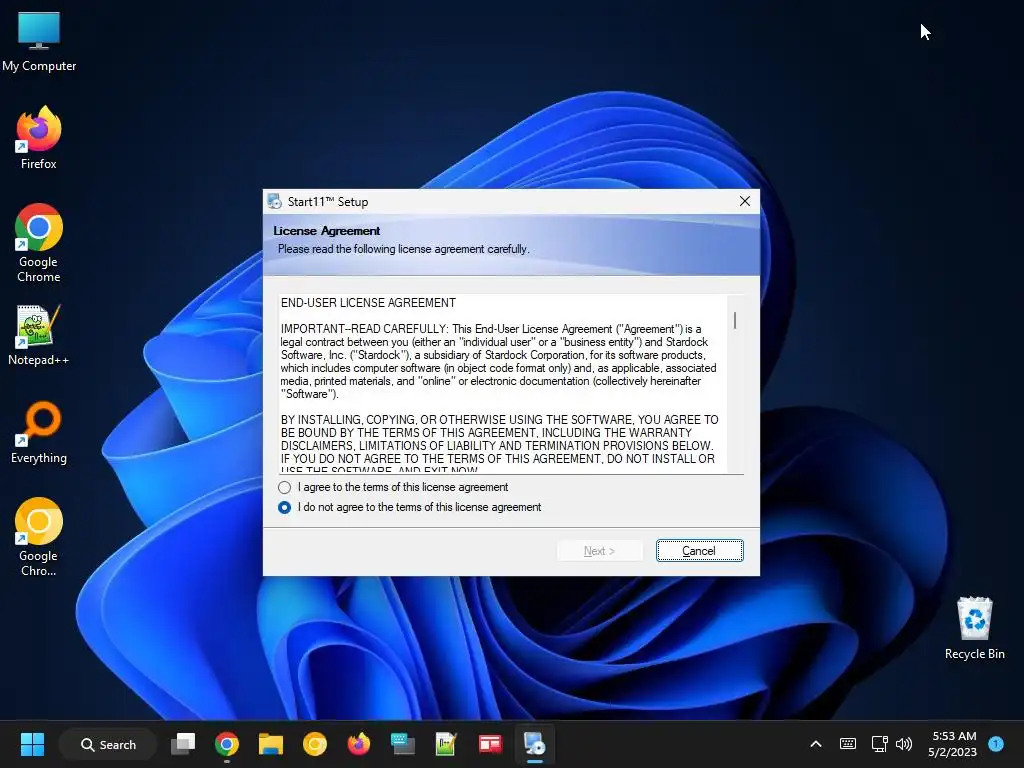Click END-USER LICENSE AGREEMENT heading text
This screenshot has width=1024, height=768.
[368, 303]
